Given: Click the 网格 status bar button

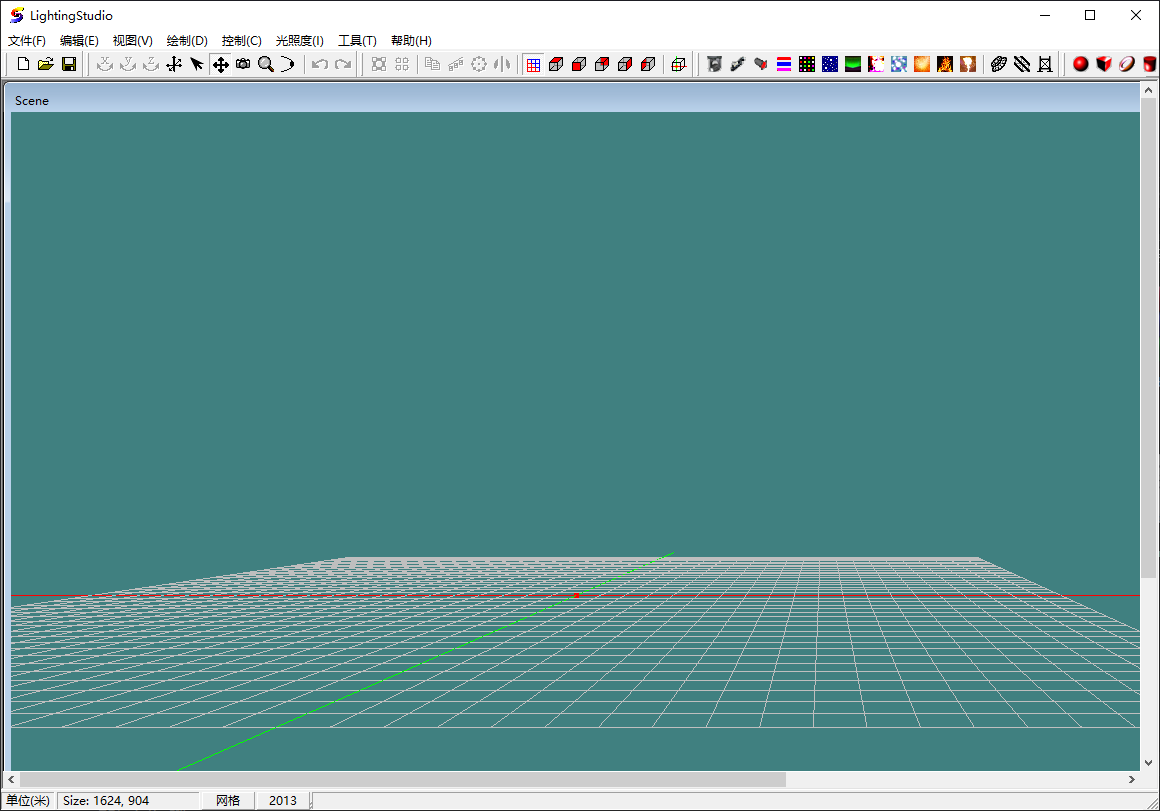Looking at the screenshot, I should point(228,801).
